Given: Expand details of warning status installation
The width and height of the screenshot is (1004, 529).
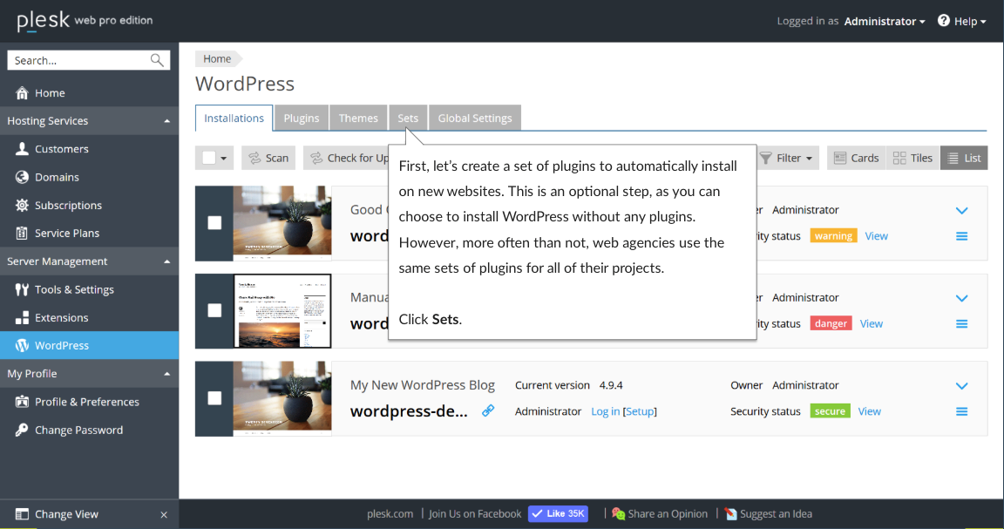Looking at the screenshot, I should coord(962,211).
